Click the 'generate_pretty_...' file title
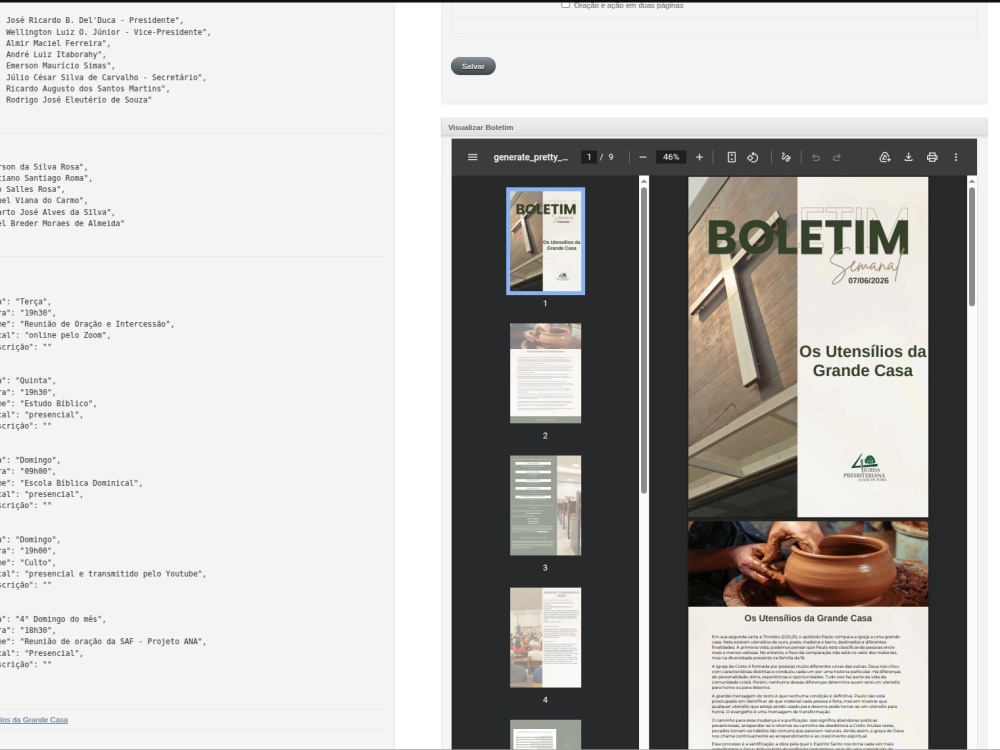Screen dimensions: 1000x750 (x=531, y=157)
